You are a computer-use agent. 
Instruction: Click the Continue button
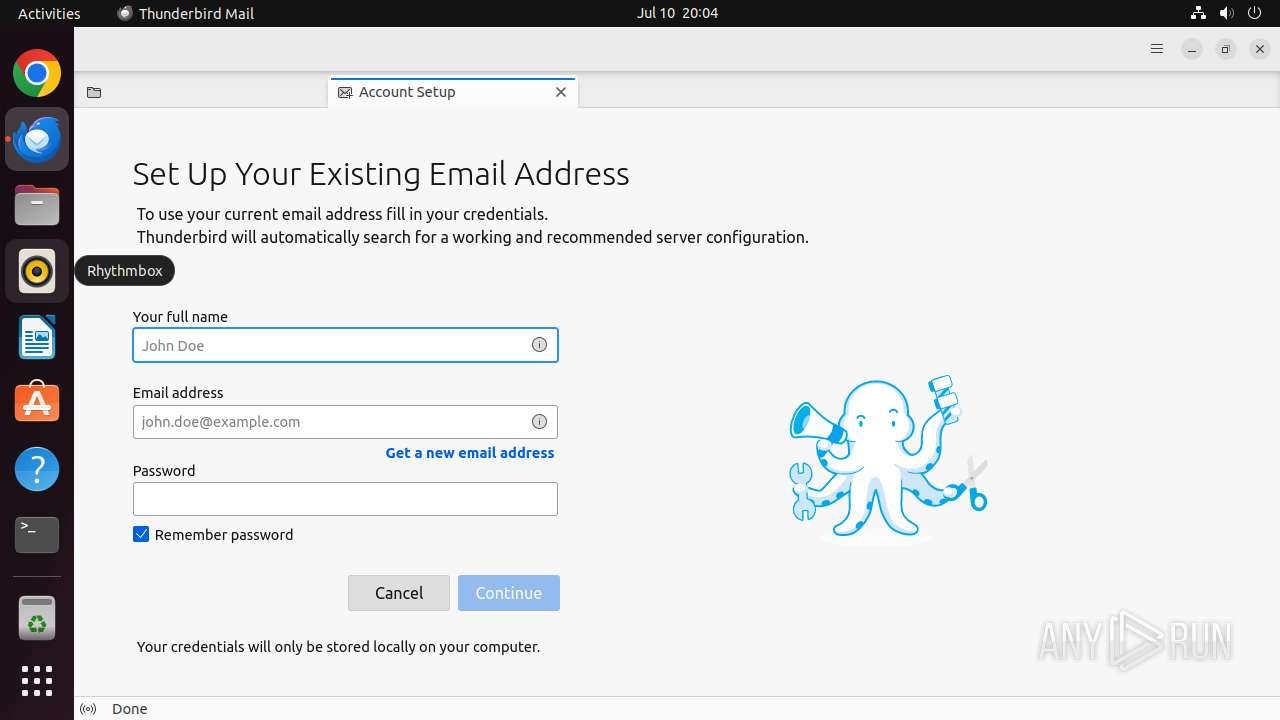[x=509, y=593]
